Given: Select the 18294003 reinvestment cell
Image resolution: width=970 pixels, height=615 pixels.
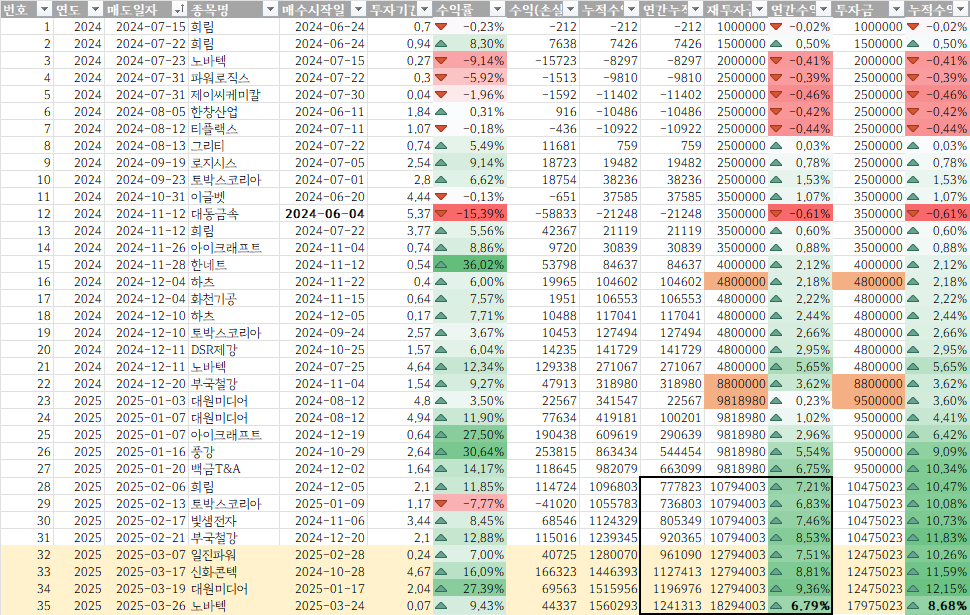Looking at the screenshot, I should (736, 606).
